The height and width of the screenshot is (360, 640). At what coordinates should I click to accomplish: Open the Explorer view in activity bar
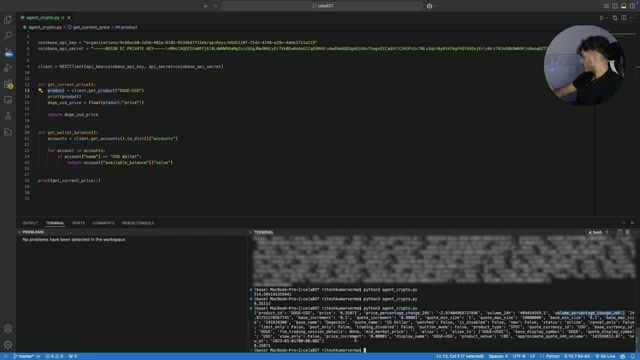point(8,20)
